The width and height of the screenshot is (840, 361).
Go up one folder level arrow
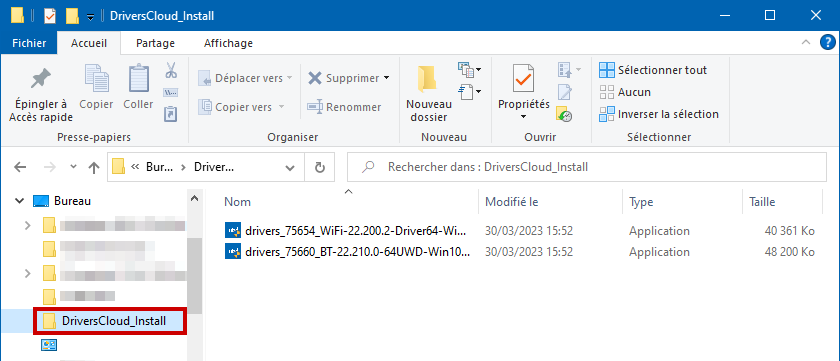(x=94, y=167)
